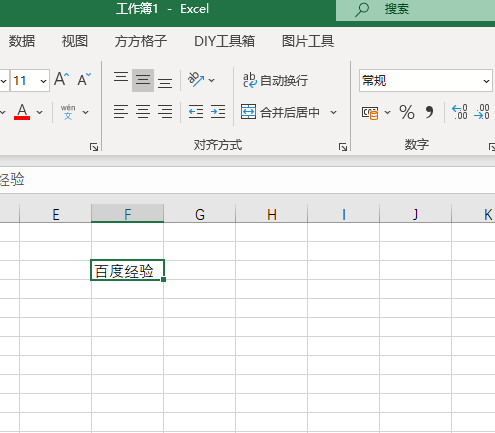Click the formula bar text 经验
Image resolution: width=495 pixels, height=433 pixels.
pyautogui.click(x=12, y=179)
